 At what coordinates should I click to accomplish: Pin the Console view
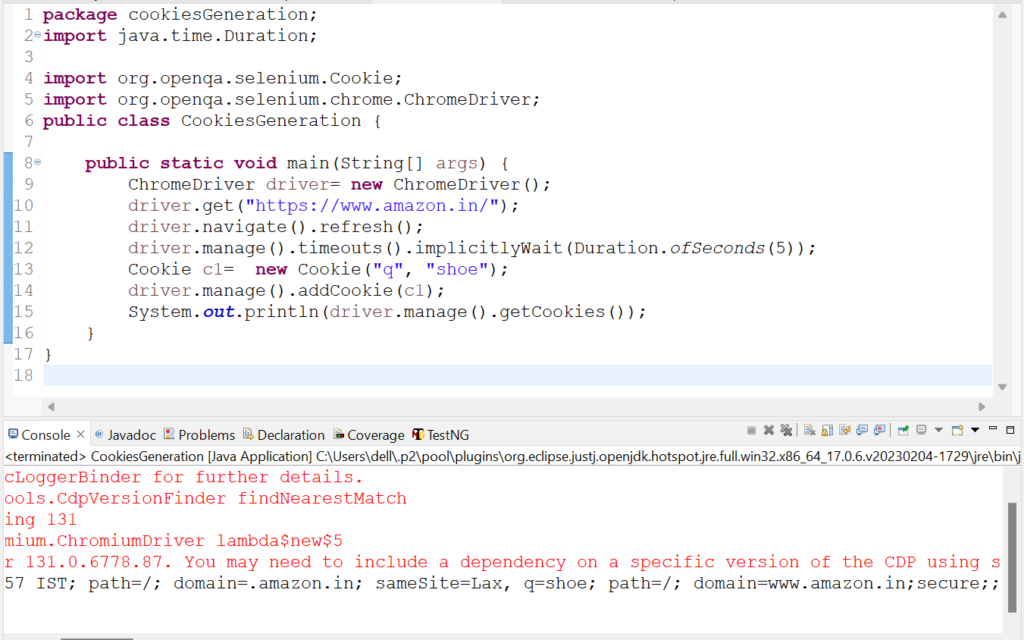pyautogui.click(x=903, y=430)
